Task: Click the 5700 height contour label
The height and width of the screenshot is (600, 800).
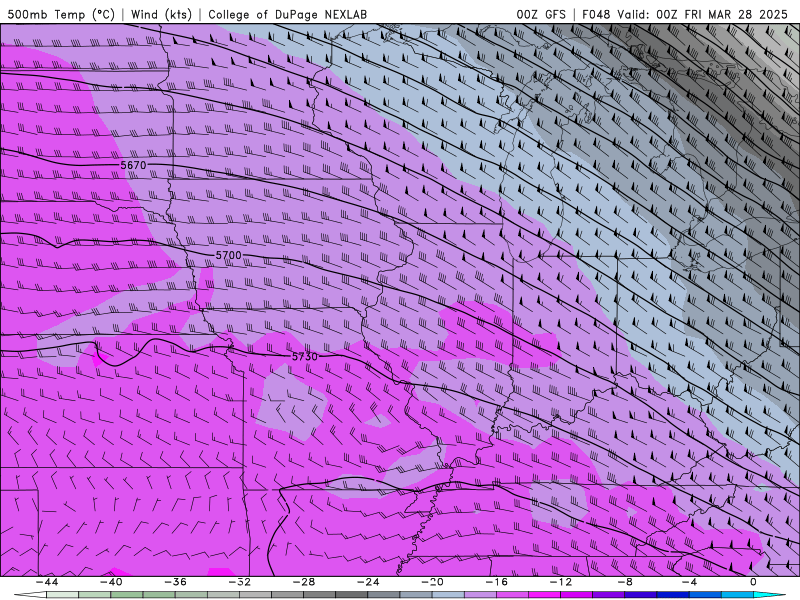Action: tap(228, 255)
